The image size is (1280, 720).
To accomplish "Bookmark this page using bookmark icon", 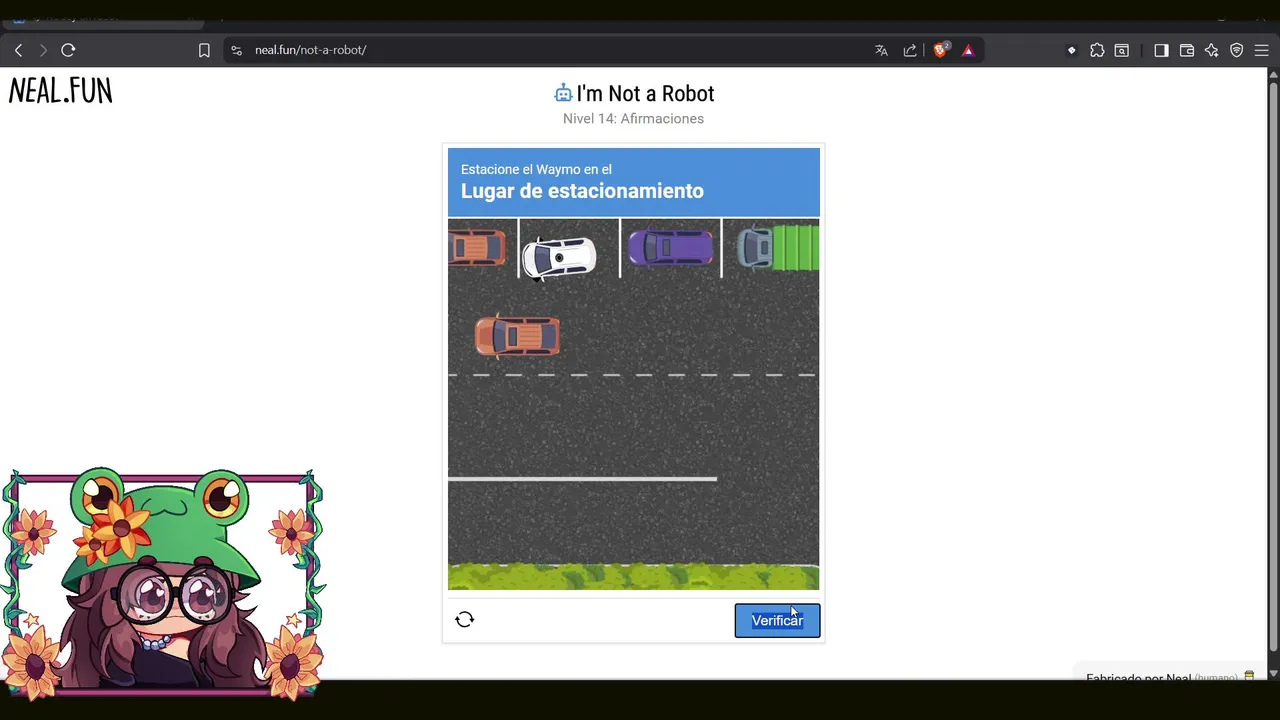I will tap(204, 50).
